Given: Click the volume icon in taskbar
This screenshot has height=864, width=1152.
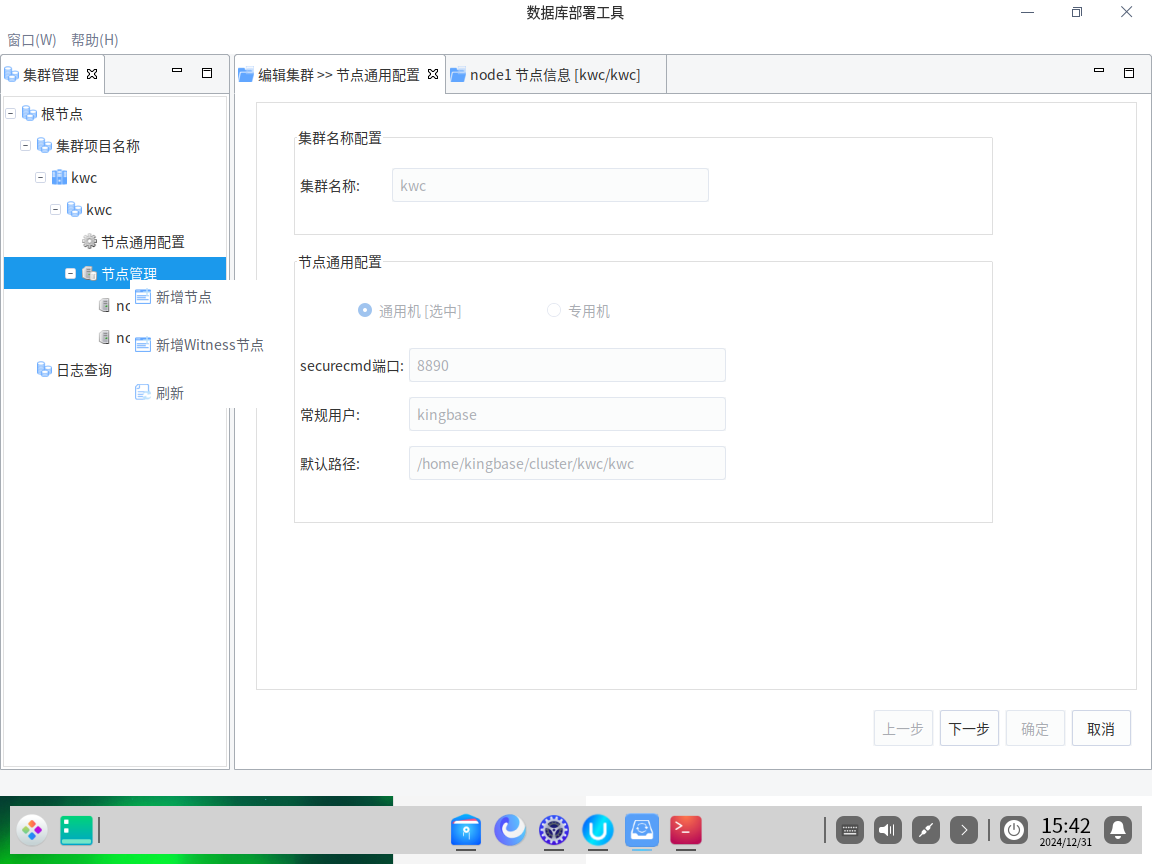Looking at the screenshot, I should tap(888, 829).
